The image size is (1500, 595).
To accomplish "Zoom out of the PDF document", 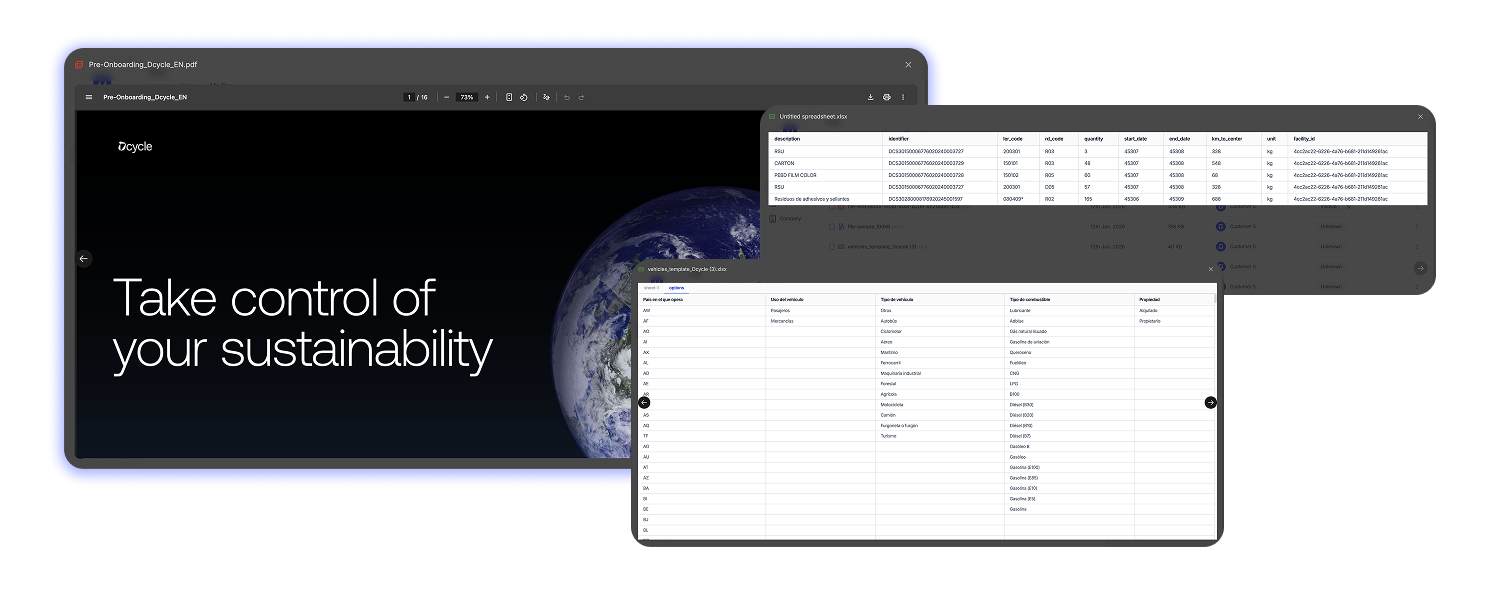I will pos(447,97).
